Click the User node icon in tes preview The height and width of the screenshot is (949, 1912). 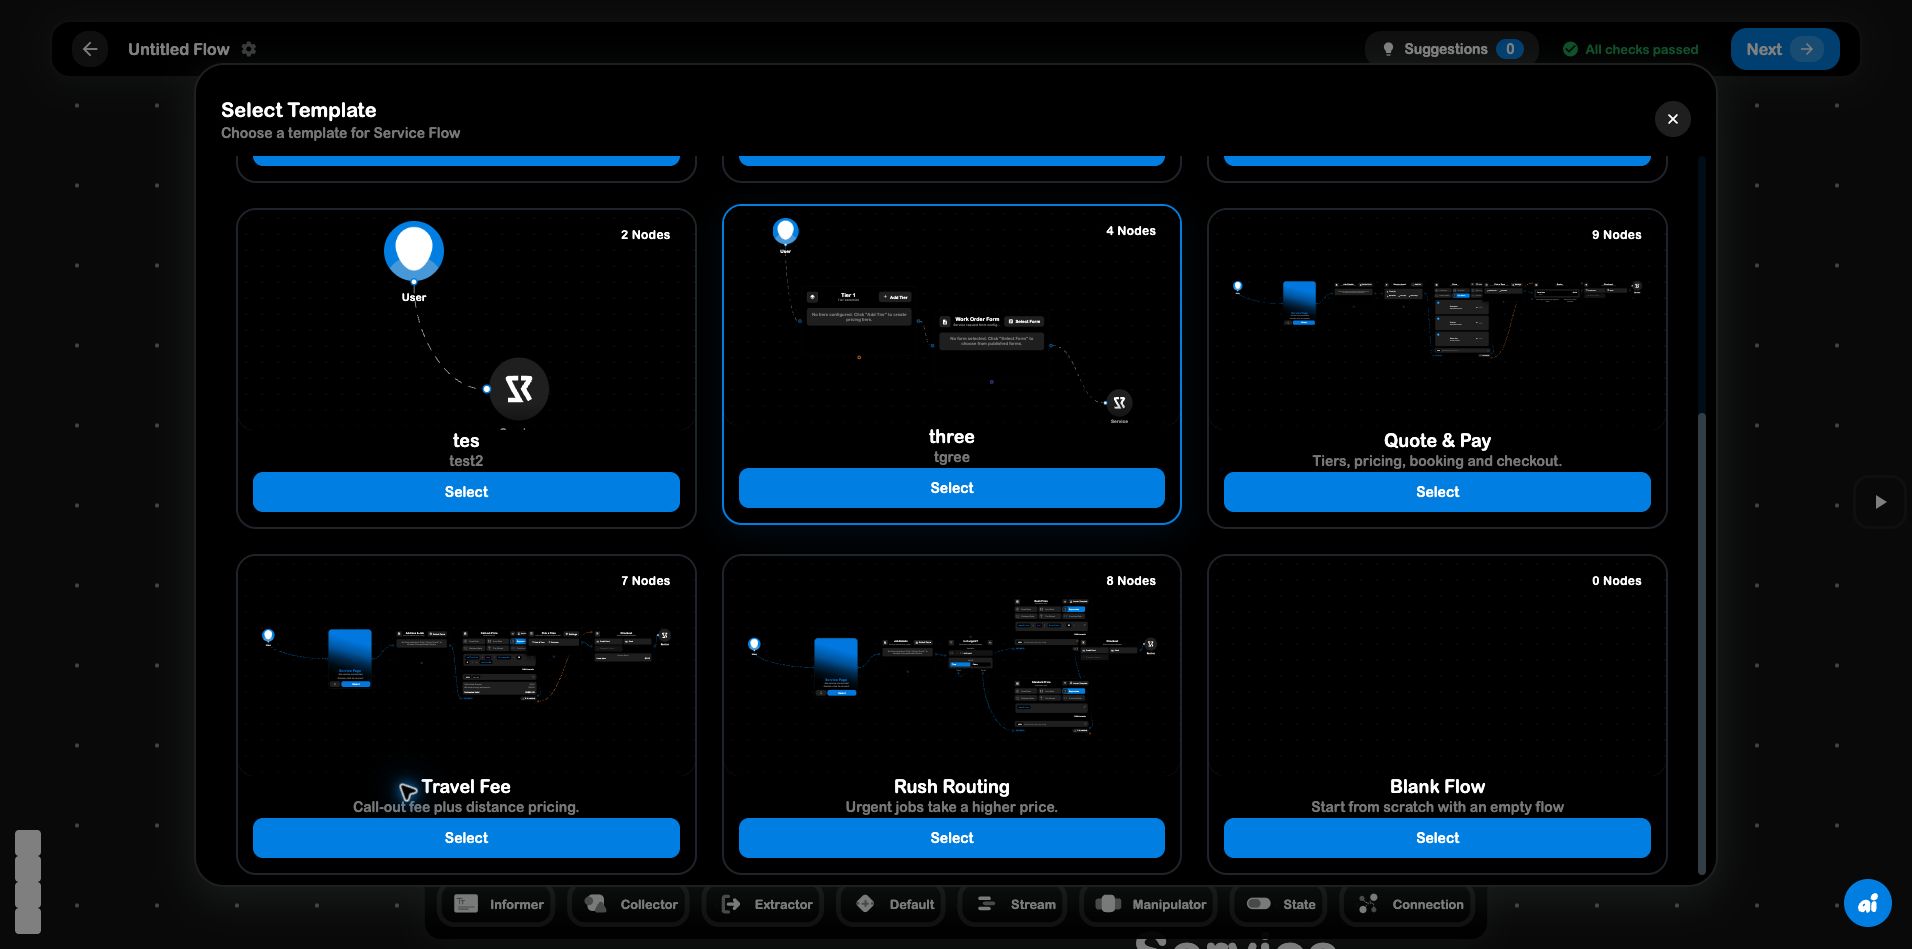(x=414, y=251)
